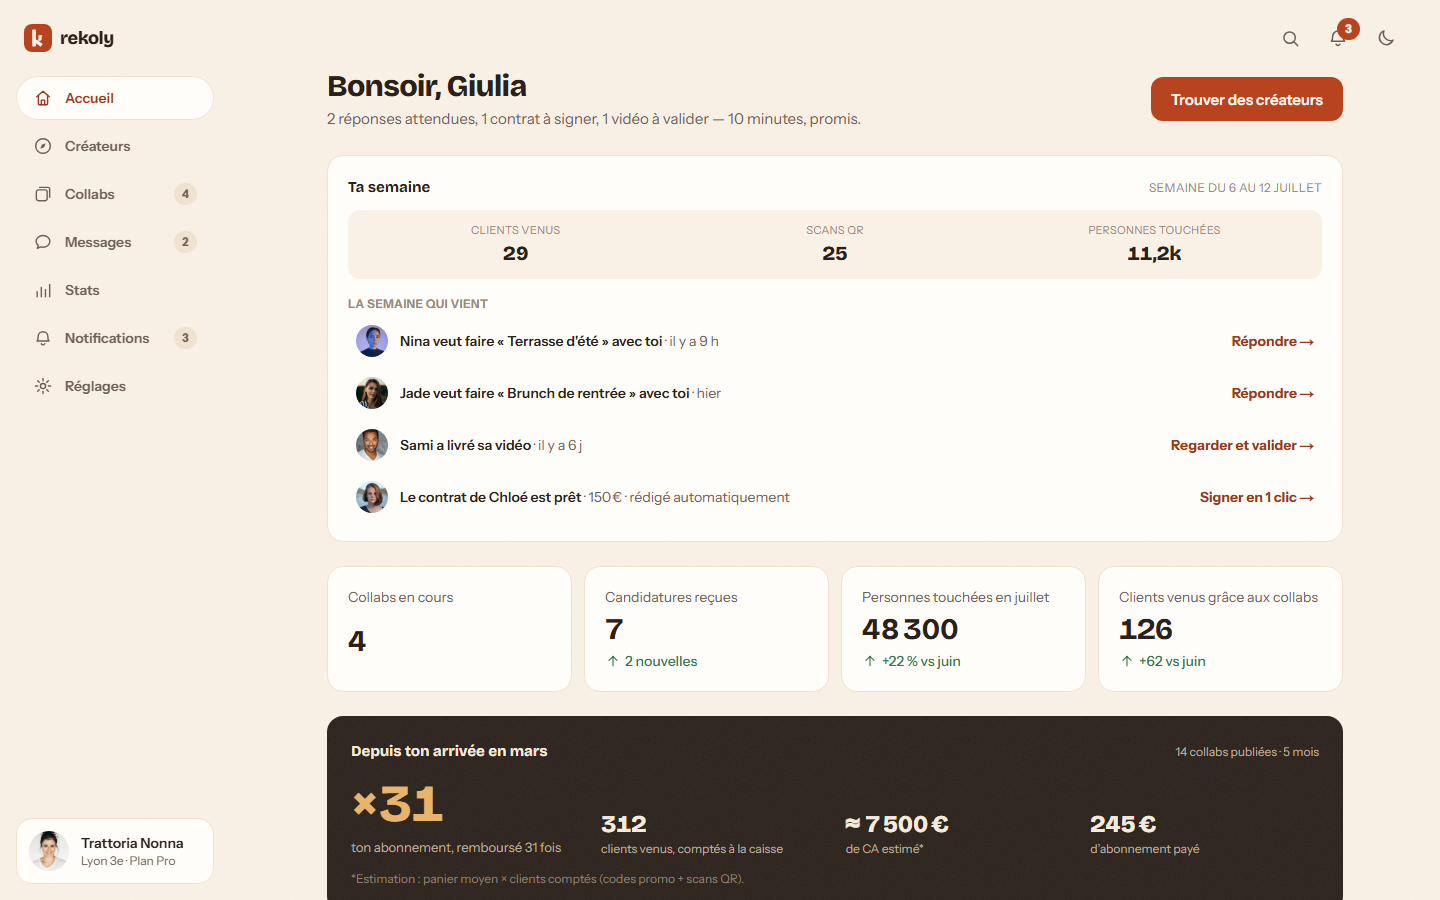Click the 'Bonsoir, Giulia' heading
This screenshot has height=900, width=1440.
[x=427, y=86]
